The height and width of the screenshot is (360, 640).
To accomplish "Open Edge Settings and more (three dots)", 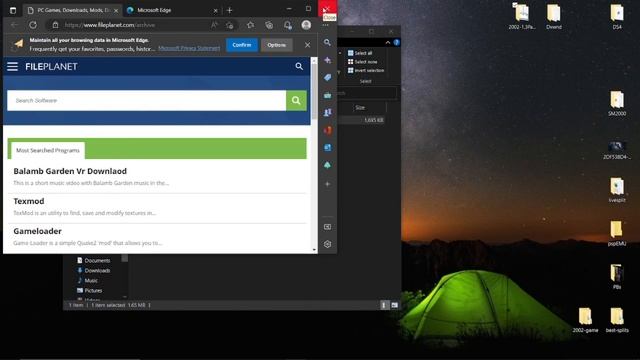I will pyautogui.click(x=325, y=25).
